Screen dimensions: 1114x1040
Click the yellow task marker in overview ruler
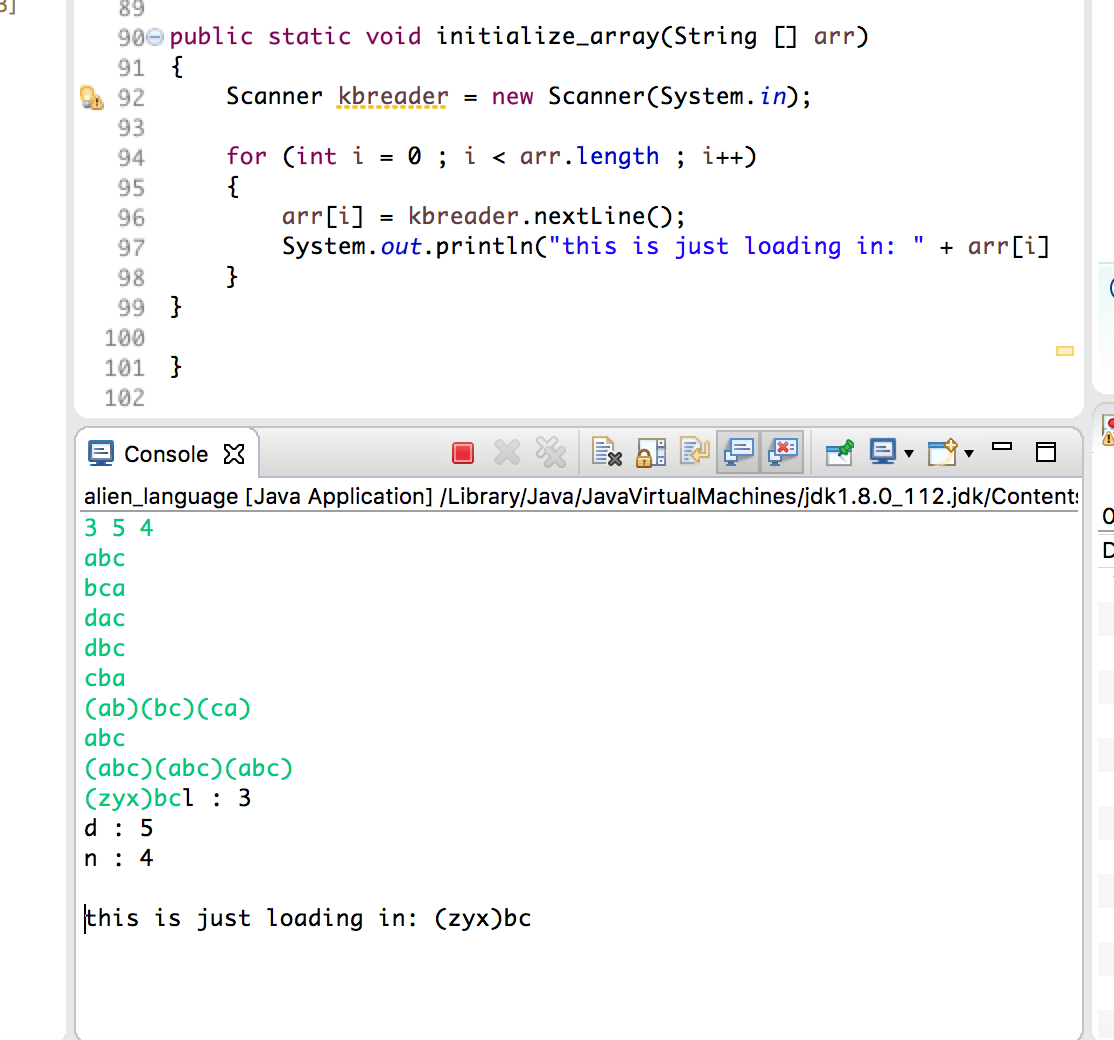tap(1064, 351)
